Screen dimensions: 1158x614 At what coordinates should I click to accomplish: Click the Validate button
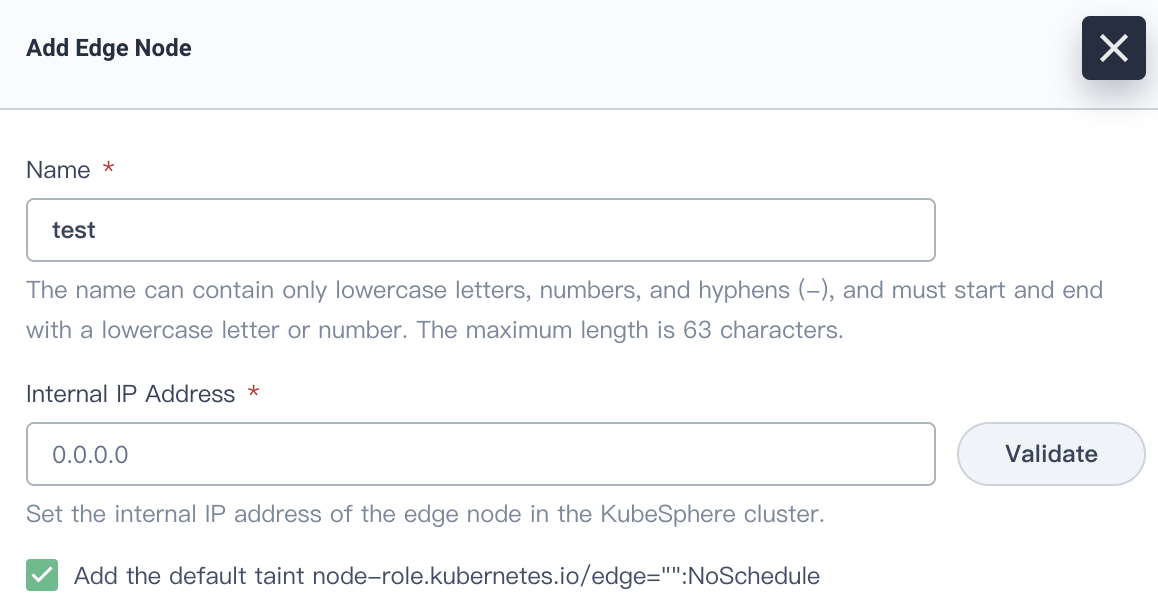(x=1050, y=454)
